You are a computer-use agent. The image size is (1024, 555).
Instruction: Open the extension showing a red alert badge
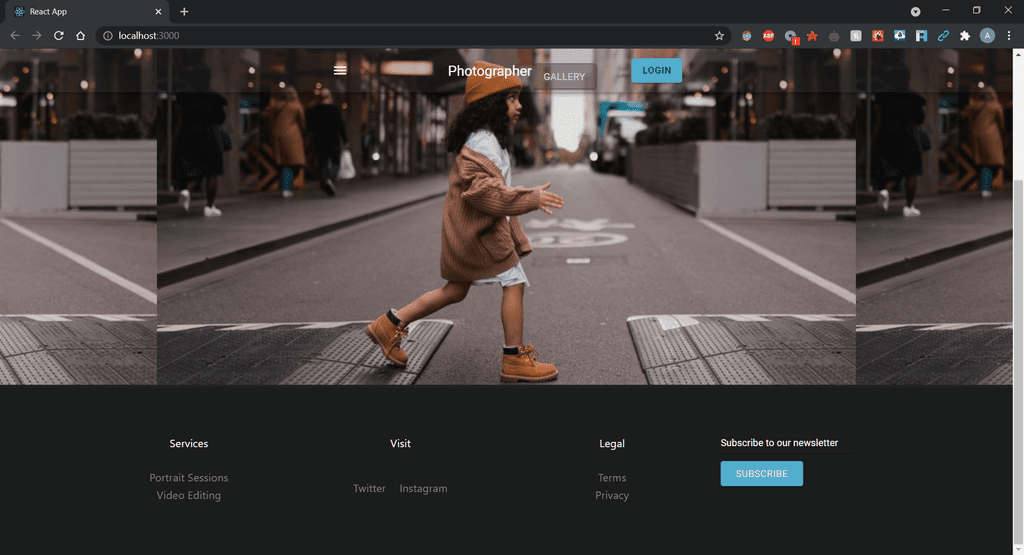(x=791, y=37)
